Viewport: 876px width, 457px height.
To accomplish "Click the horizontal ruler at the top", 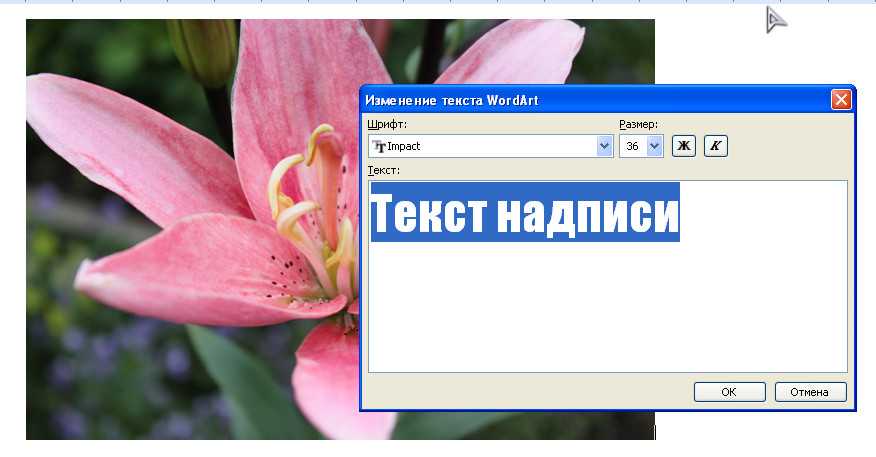I will (x=400, y=2).
